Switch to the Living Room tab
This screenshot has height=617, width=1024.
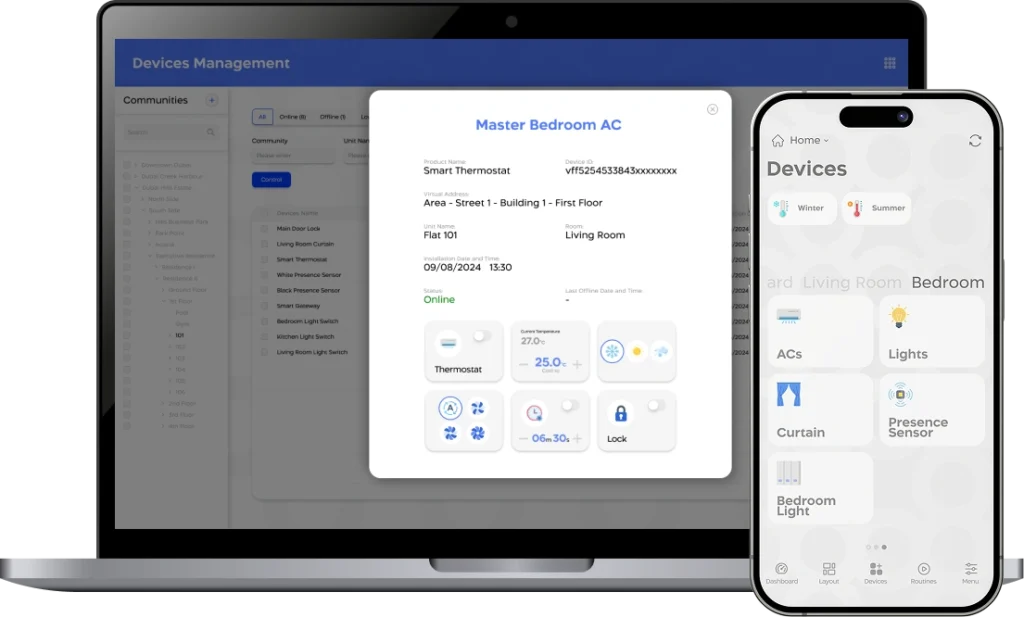pyautogui.click(x=852, y=283)
